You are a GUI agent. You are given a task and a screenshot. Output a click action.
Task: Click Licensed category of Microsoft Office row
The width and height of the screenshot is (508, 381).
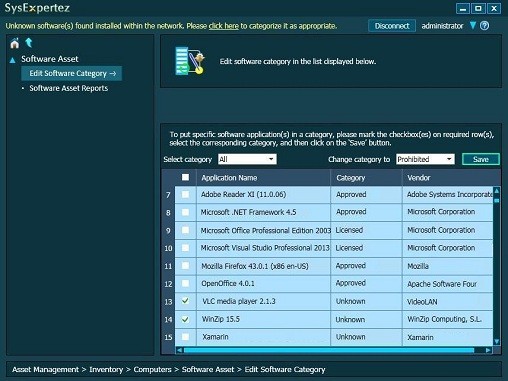click(x=366, y=230)
